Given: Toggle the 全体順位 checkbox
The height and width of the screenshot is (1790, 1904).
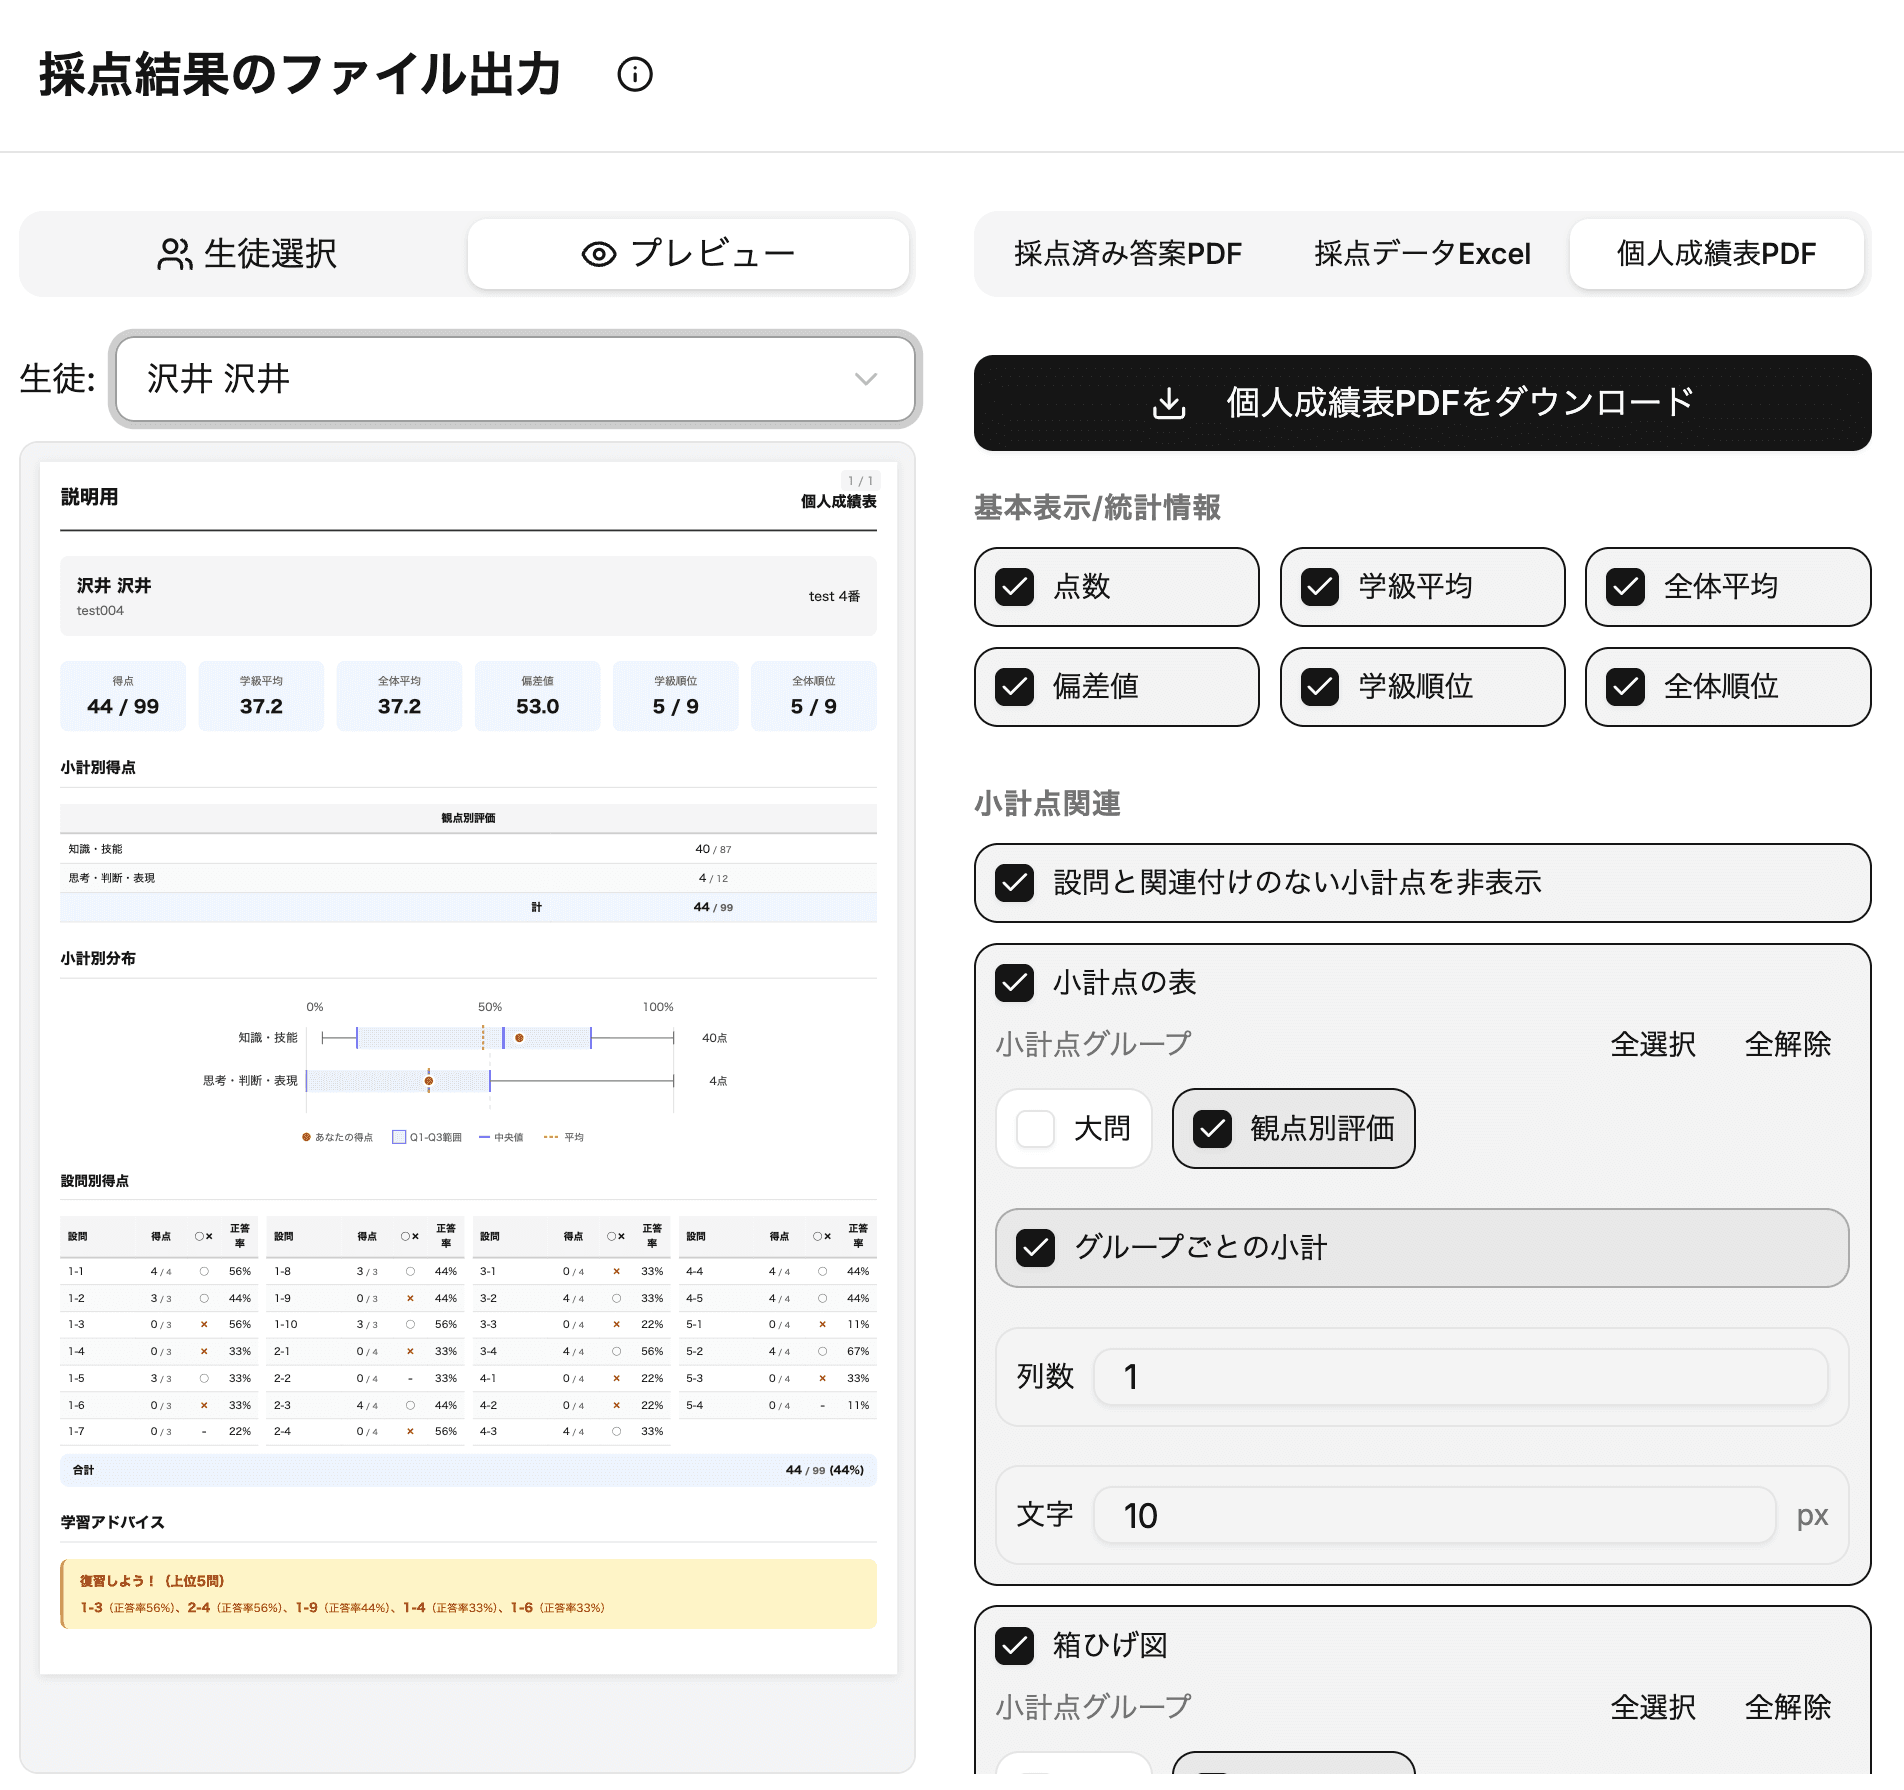Looking at the screenshot, I should tap(1626, 687).
